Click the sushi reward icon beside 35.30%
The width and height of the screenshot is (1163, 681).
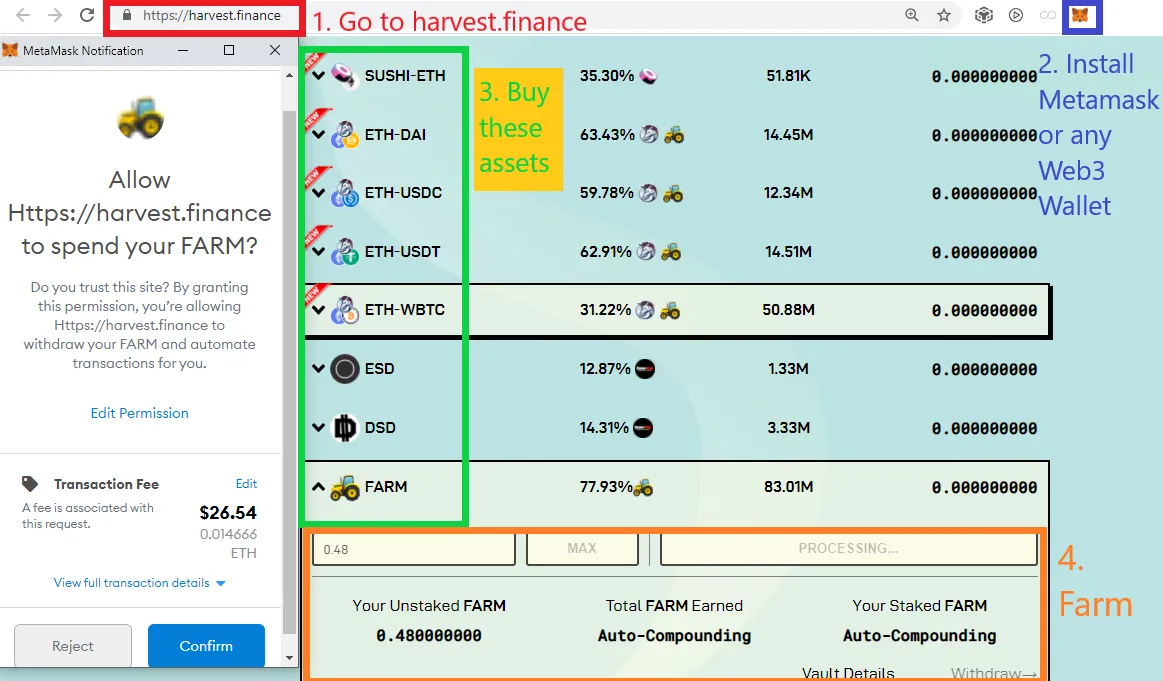(648, 76)
